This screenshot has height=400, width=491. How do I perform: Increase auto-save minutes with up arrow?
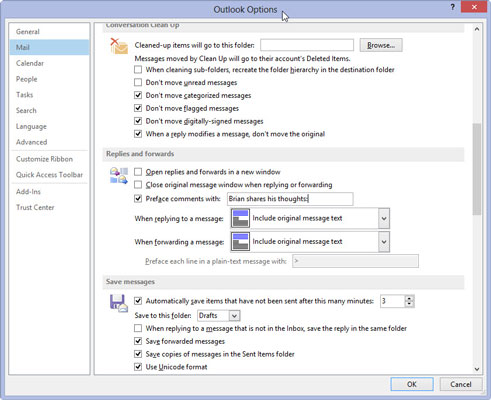pos(409,298)
